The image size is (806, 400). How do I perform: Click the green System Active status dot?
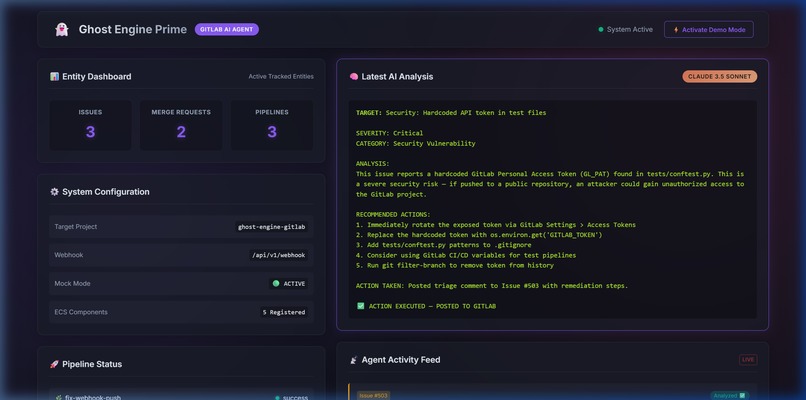pos(600,29)
